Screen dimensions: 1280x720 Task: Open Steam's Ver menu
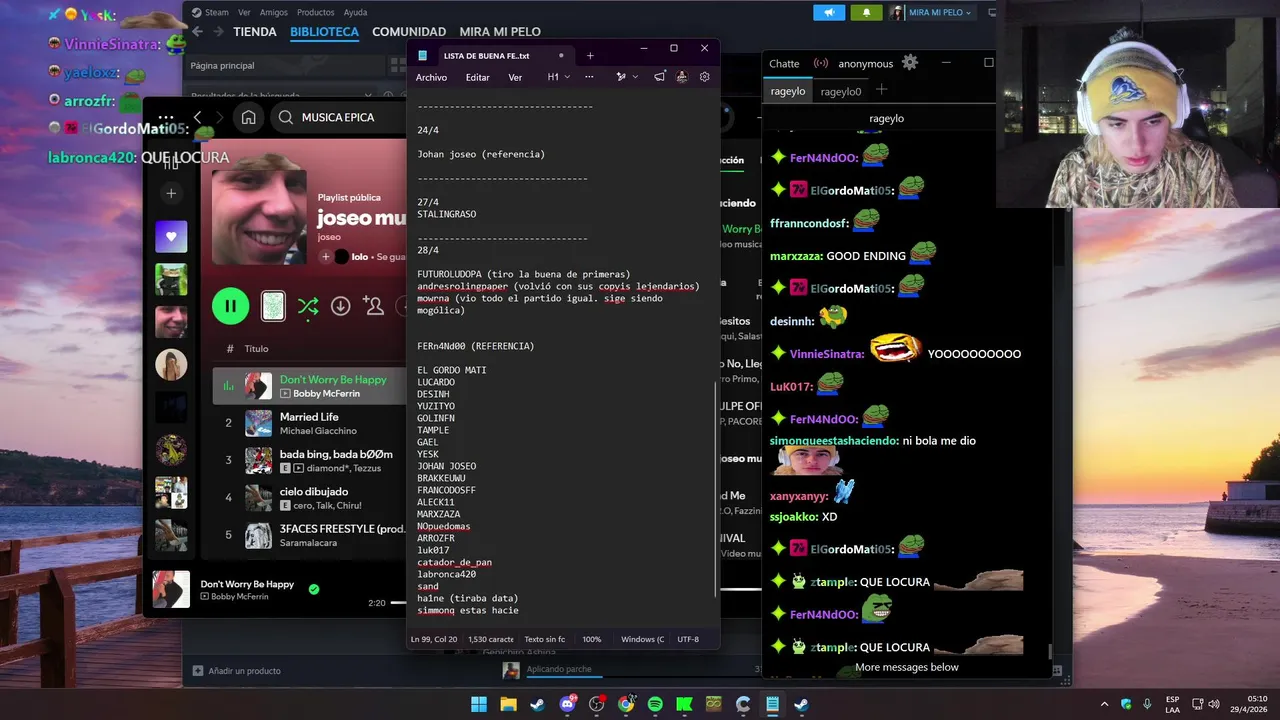tap(244, 12)
